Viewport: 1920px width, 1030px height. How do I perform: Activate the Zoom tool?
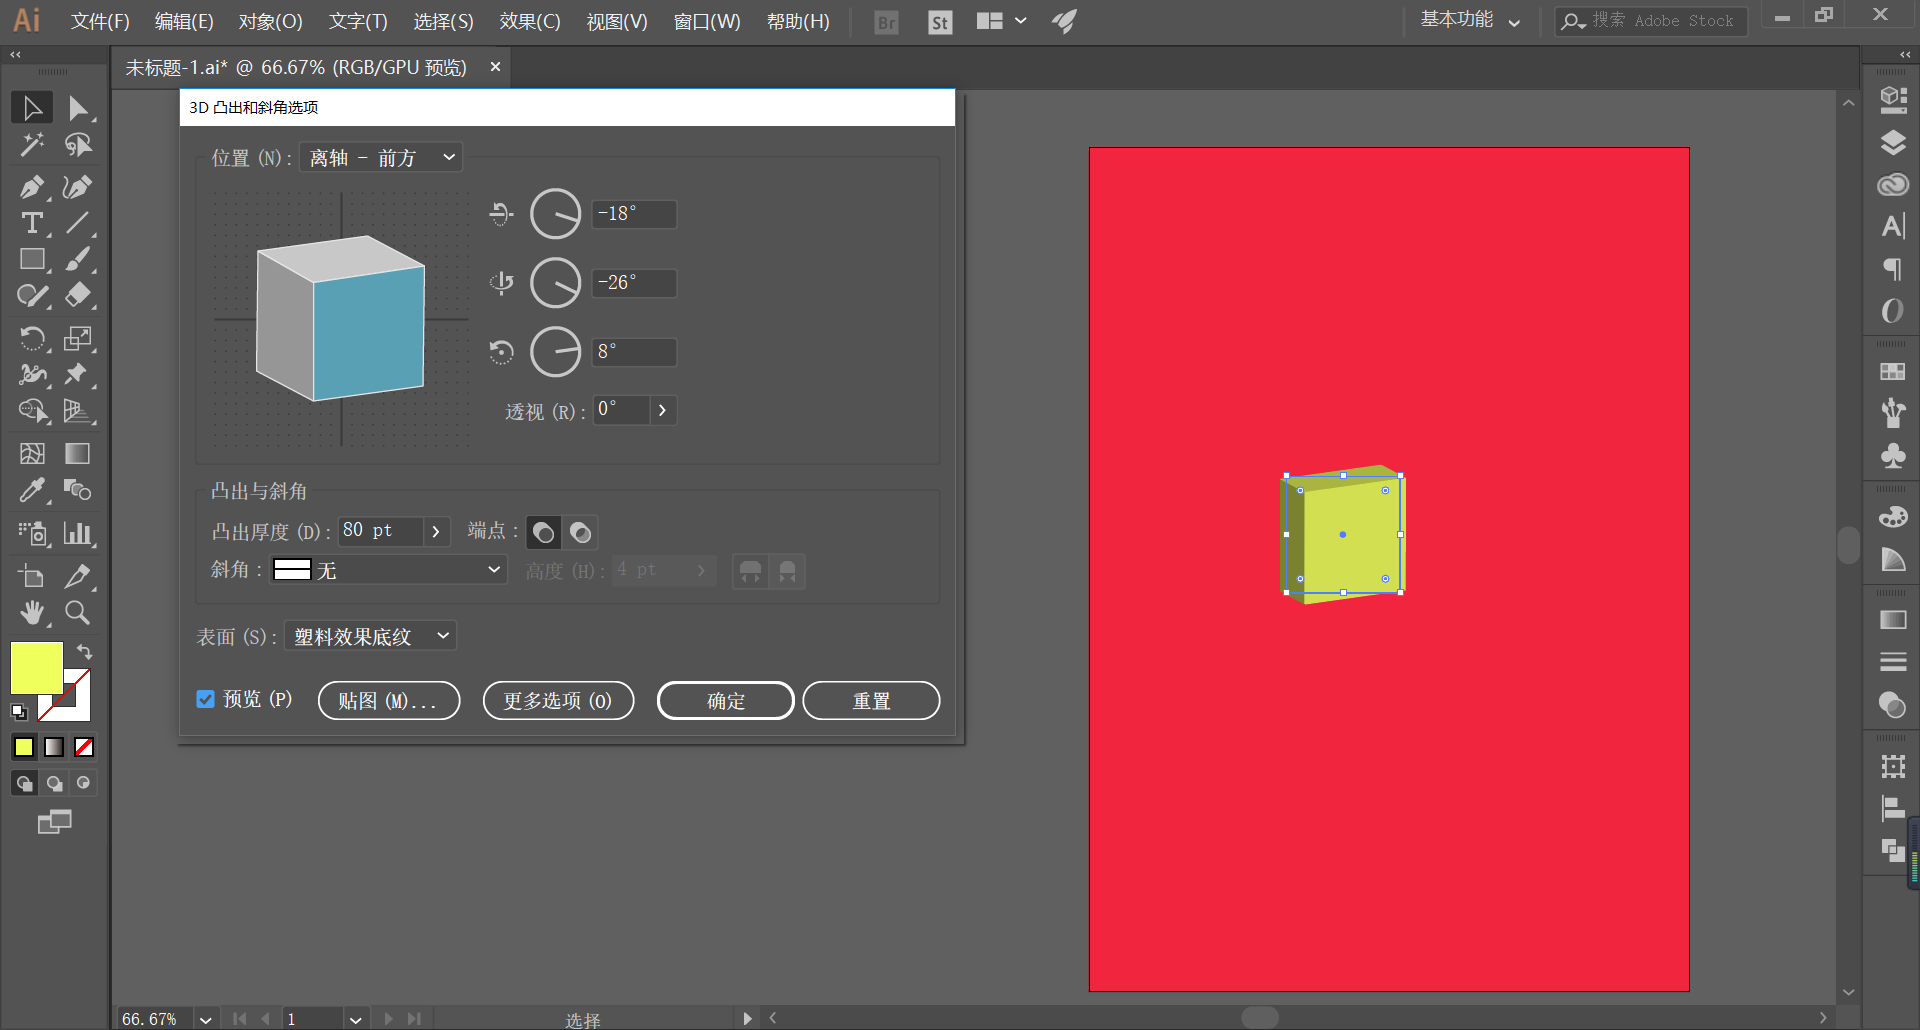77,612
